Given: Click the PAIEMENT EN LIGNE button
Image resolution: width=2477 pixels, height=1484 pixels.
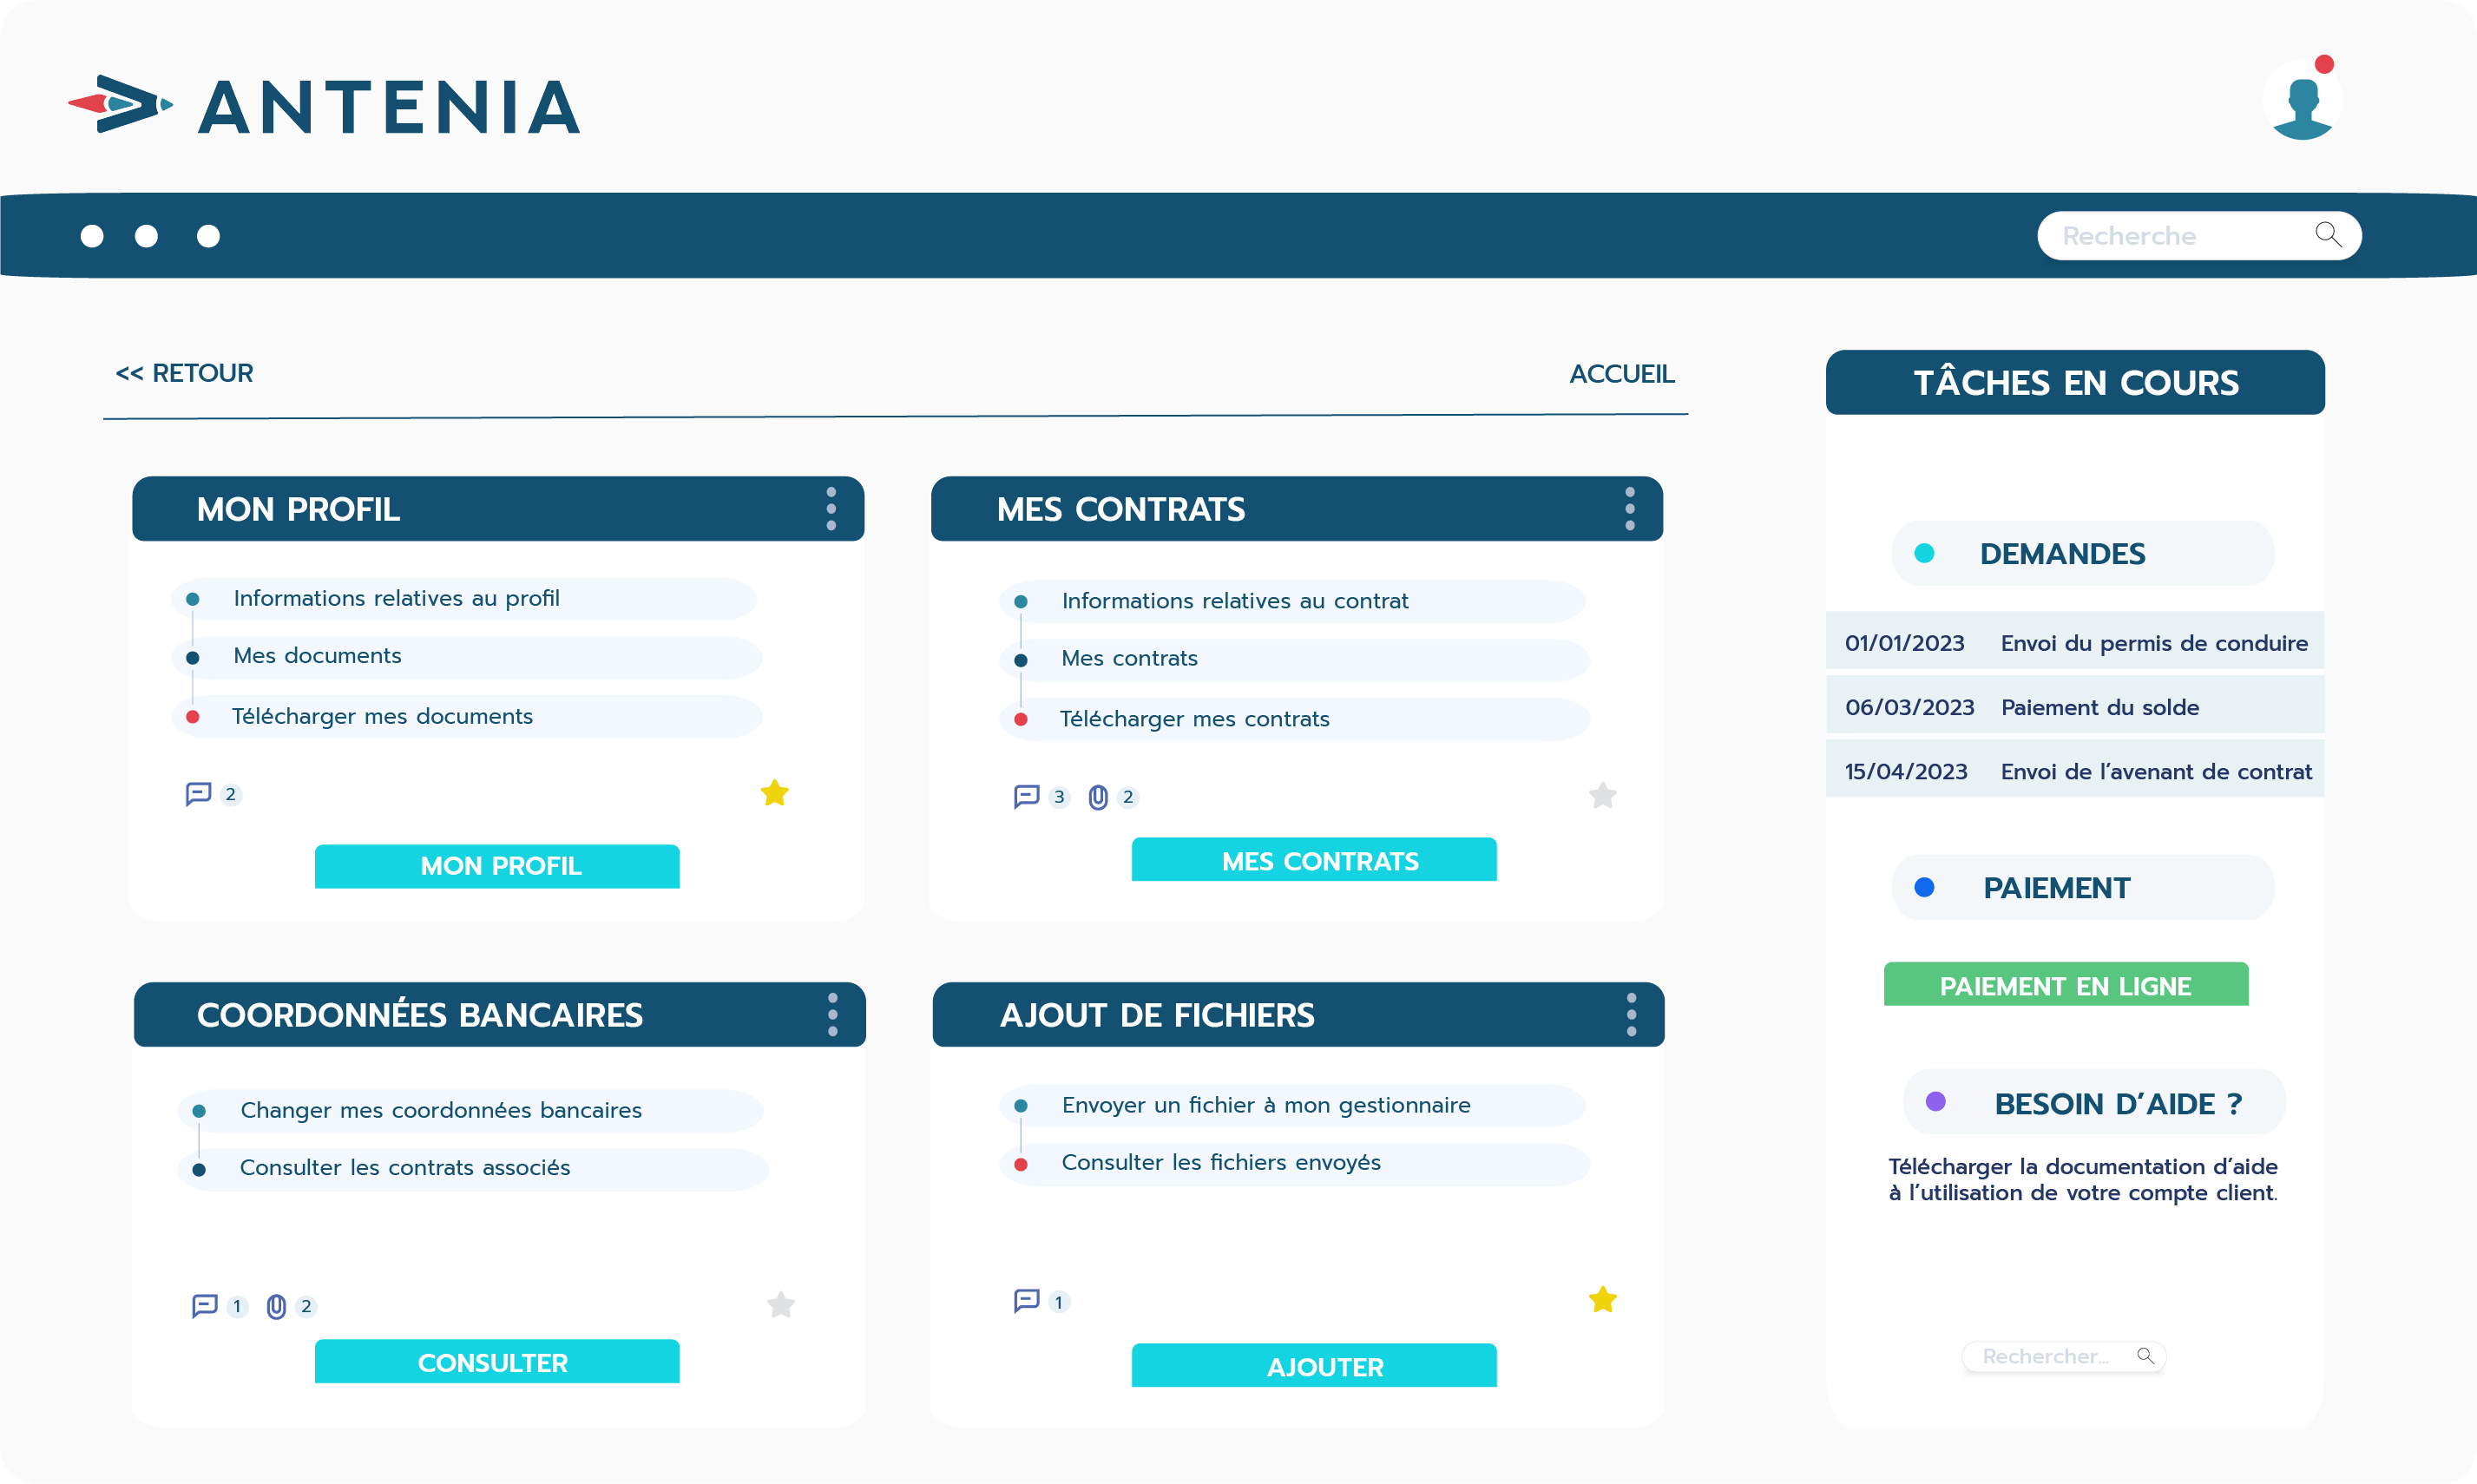Looking at the screenshot, I should pos(2066,984).
